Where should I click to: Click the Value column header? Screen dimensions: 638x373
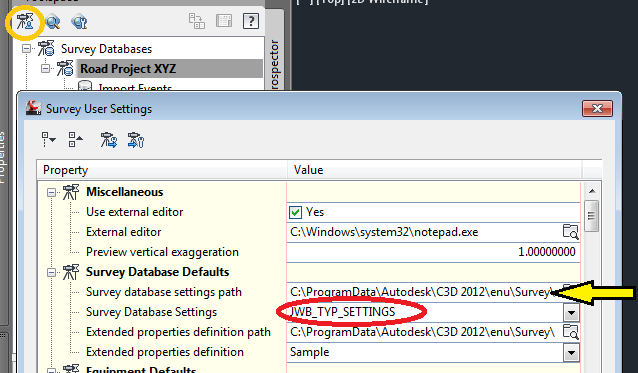point(435,170)
